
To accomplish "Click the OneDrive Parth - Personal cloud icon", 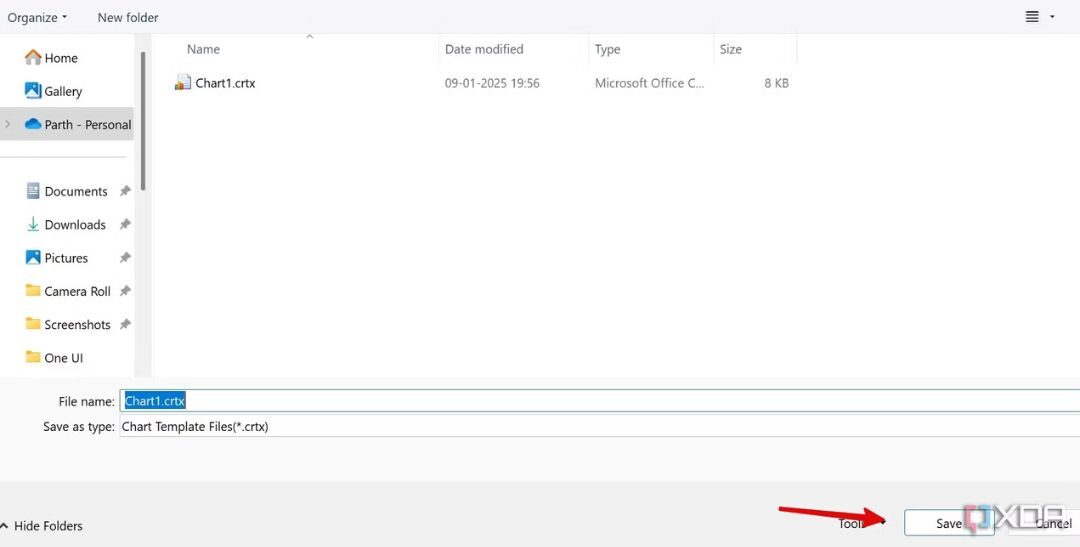I will tap(33, 125).
